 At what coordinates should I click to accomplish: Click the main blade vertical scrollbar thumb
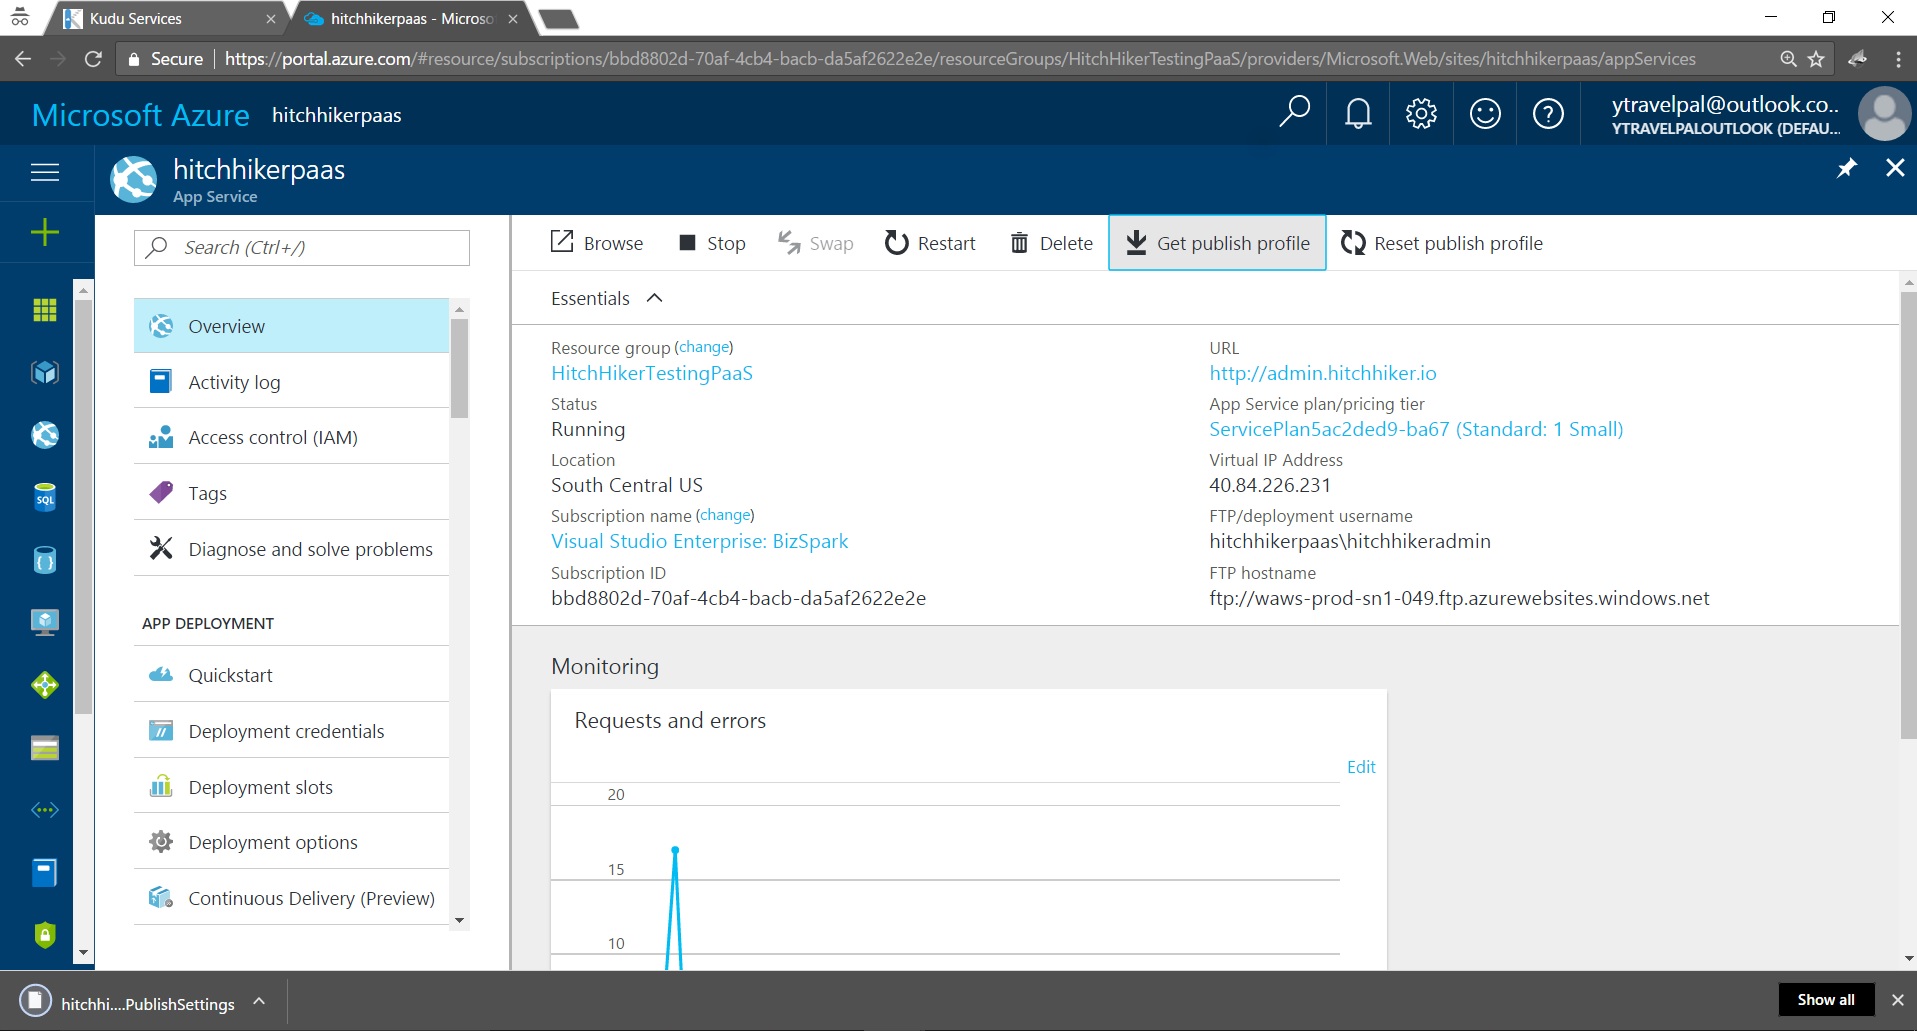pyautogui.click(x=1908, y=515)
